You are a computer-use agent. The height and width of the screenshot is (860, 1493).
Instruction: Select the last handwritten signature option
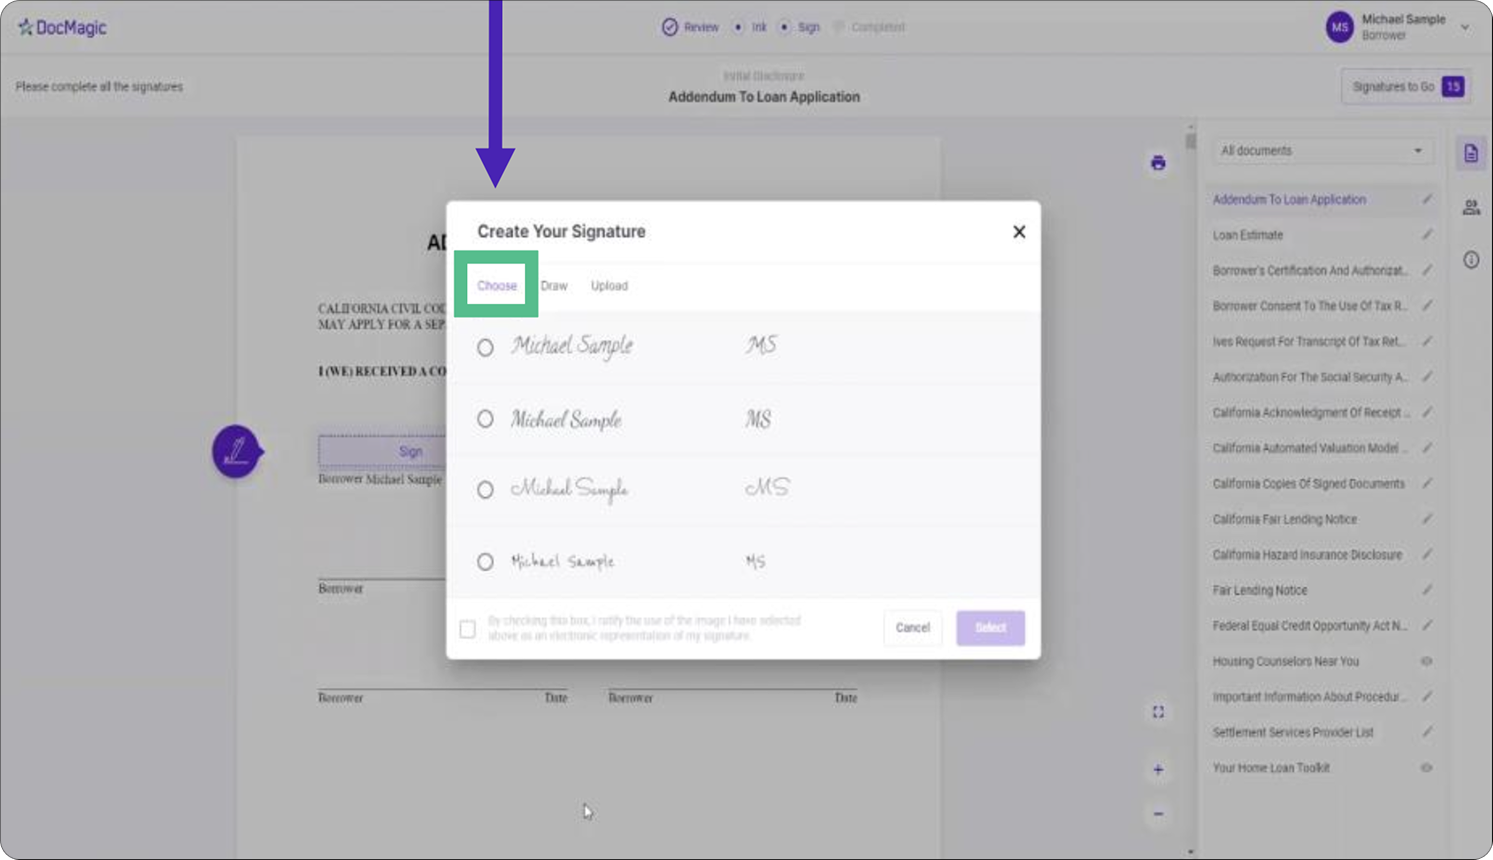tap(485, 562)
